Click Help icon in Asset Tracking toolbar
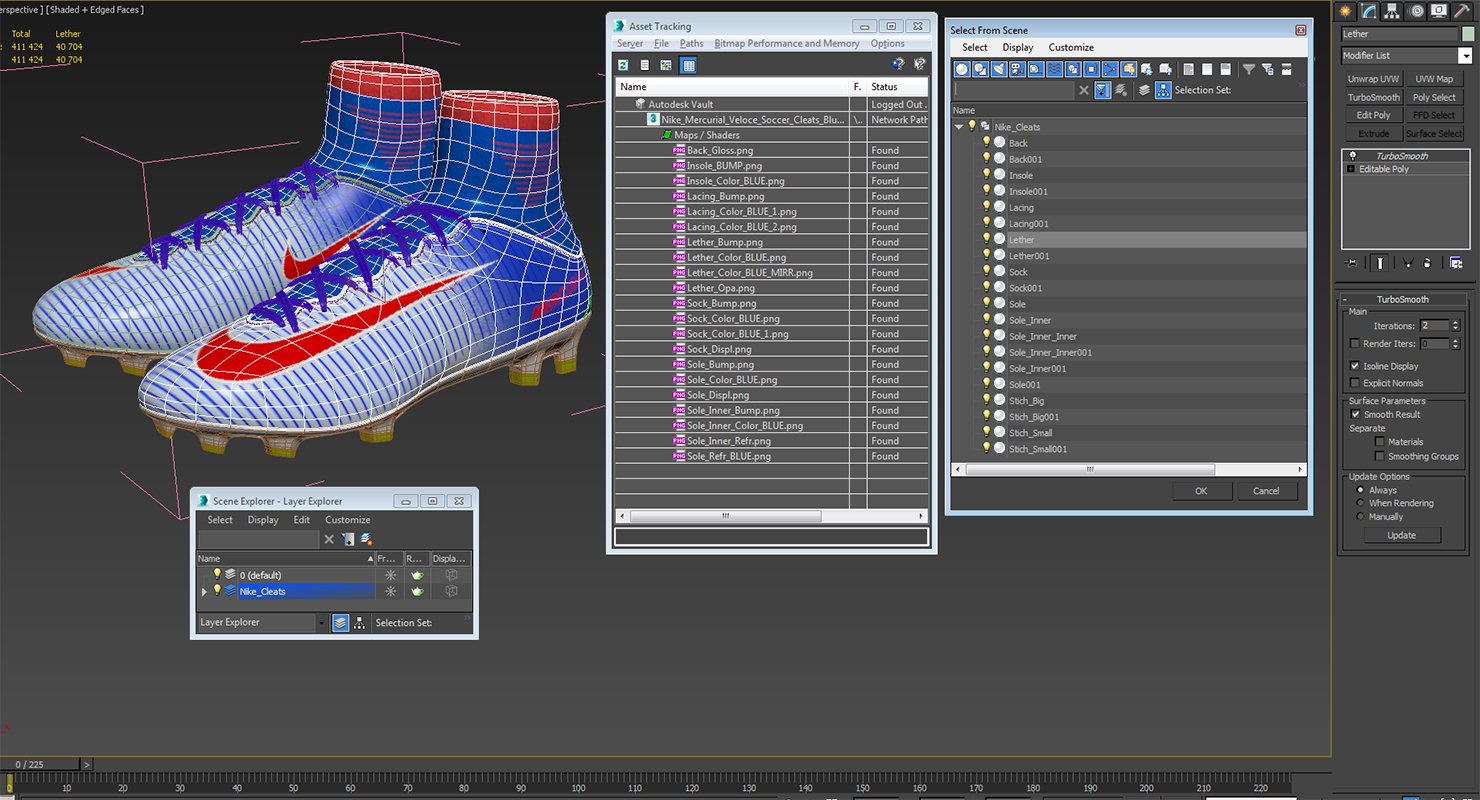 point(898,65)
